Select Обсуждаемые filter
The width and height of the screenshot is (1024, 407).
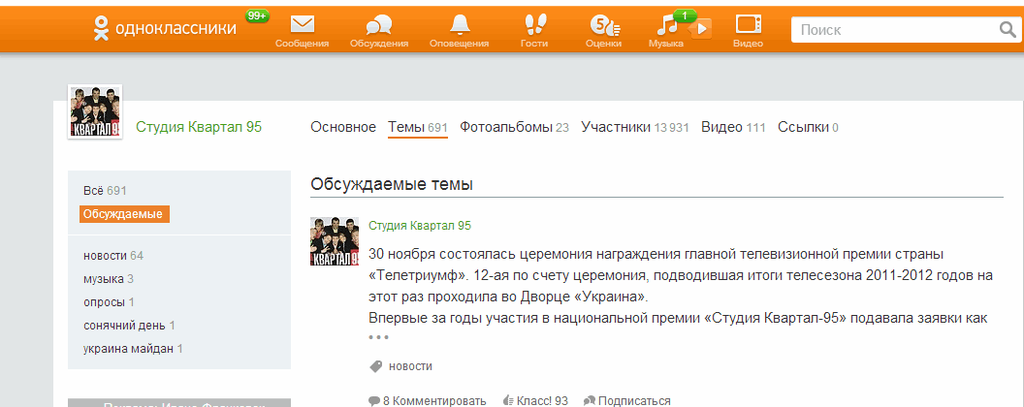tap(124, 214)
